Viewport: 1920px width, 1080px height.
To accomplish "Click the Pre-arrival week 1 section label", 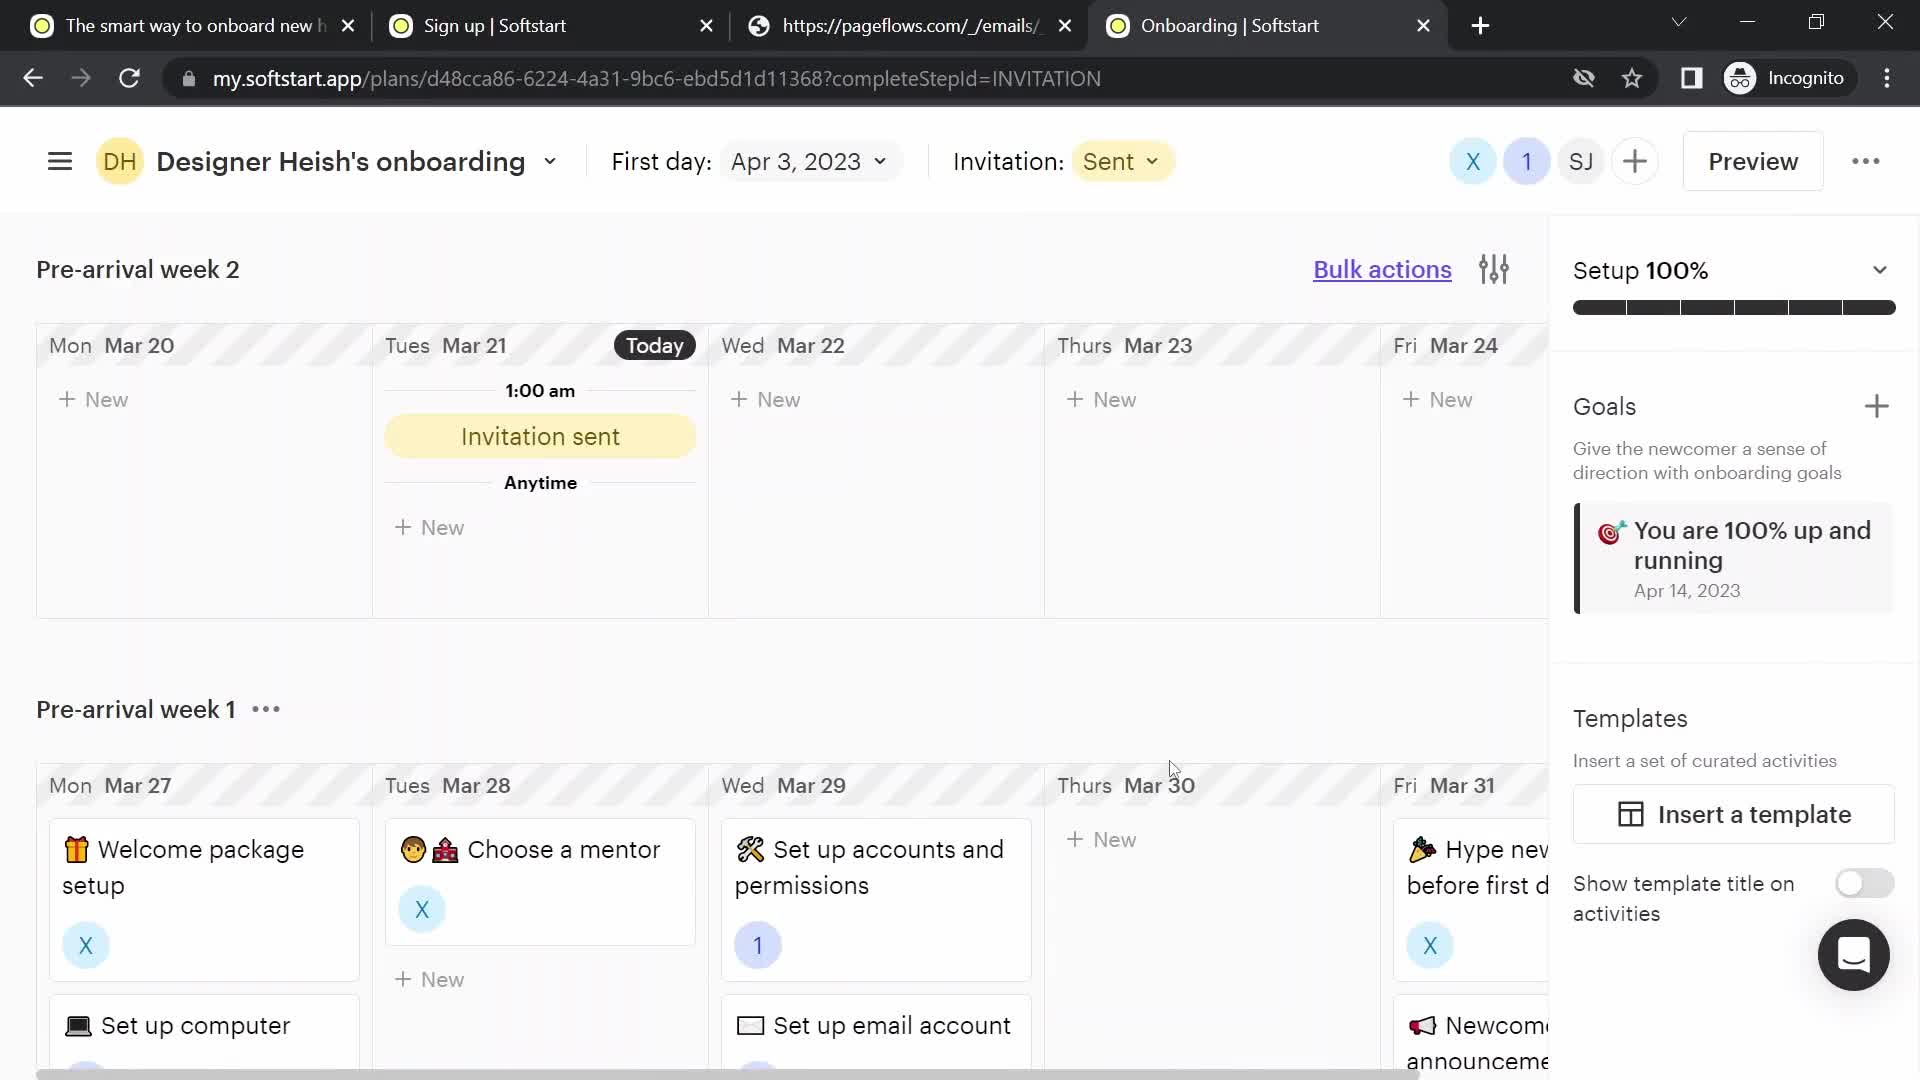I will coord(136,708).
